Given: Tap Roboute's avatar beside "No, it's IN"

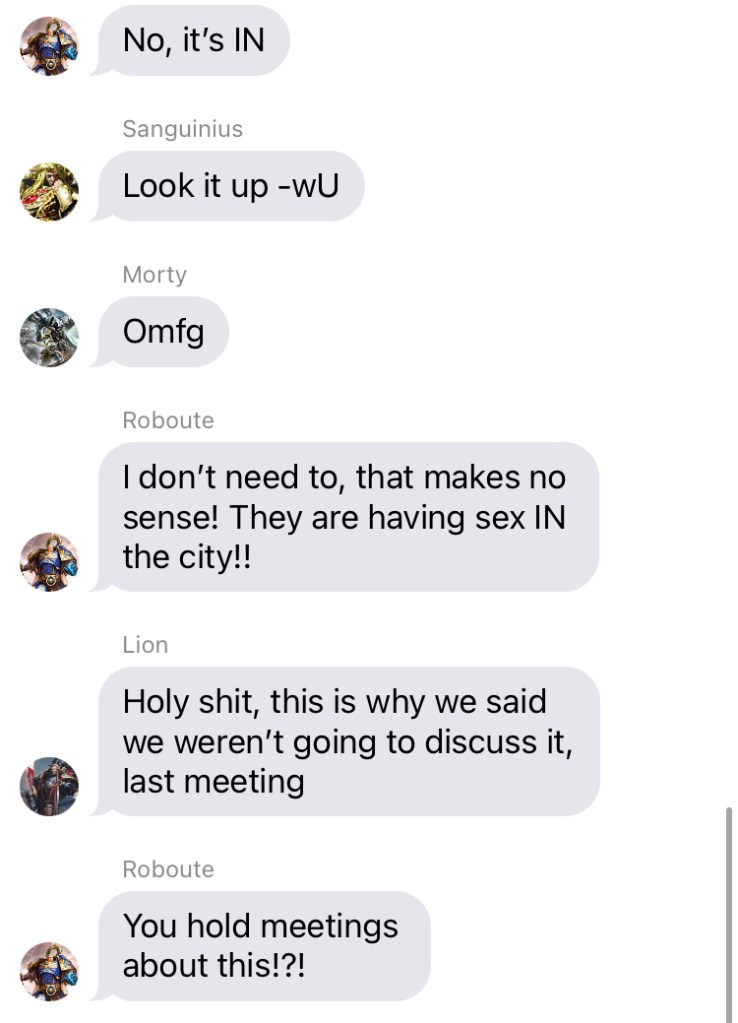Looking at the screenshot, I should [x=49, y=46].
